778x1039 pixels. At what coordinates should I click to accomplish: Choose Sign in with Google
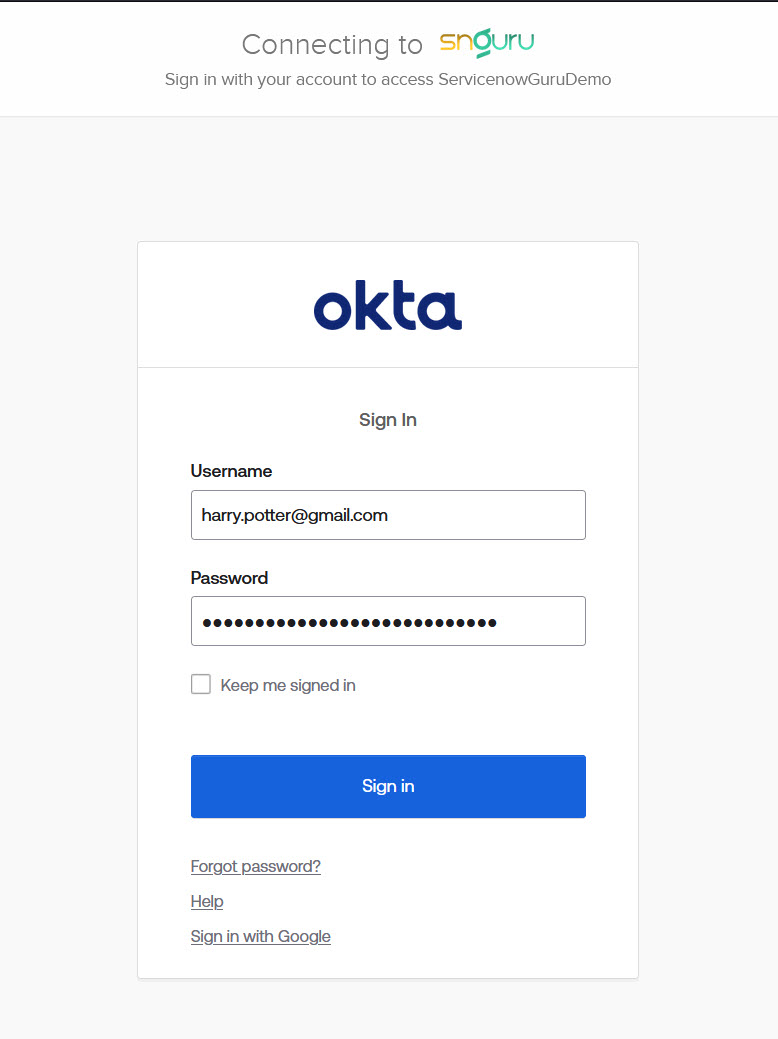click(x=261, y=936)
